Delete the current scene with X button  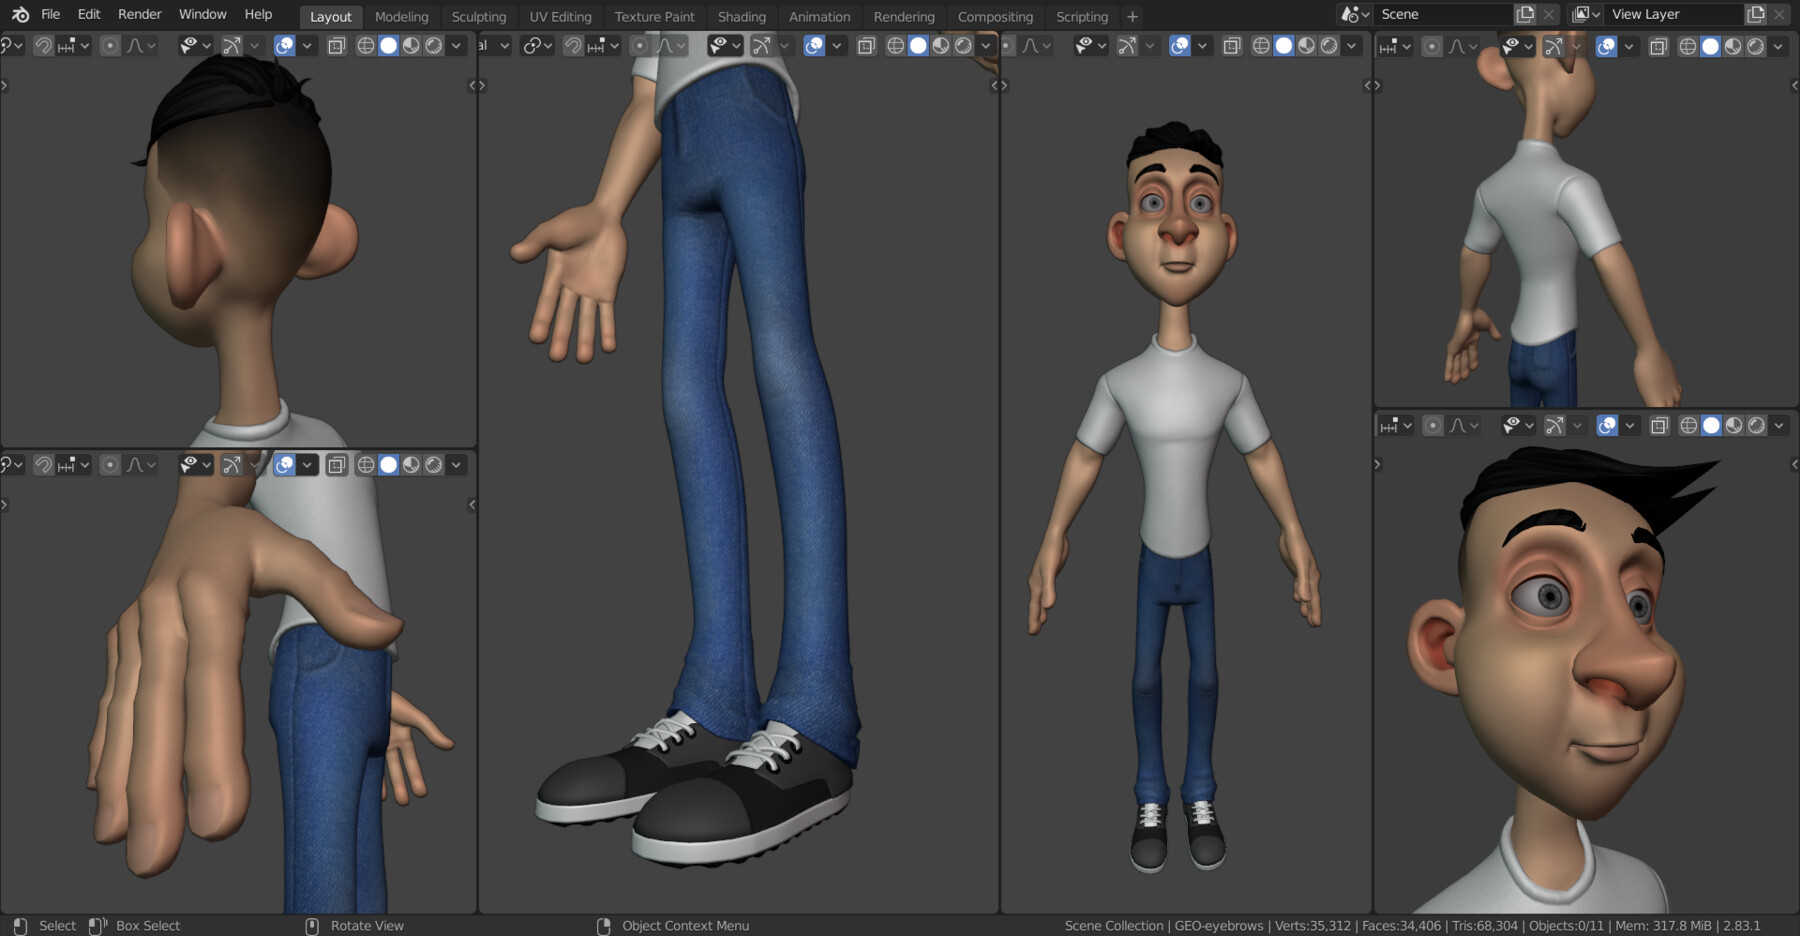(1549, 15)
